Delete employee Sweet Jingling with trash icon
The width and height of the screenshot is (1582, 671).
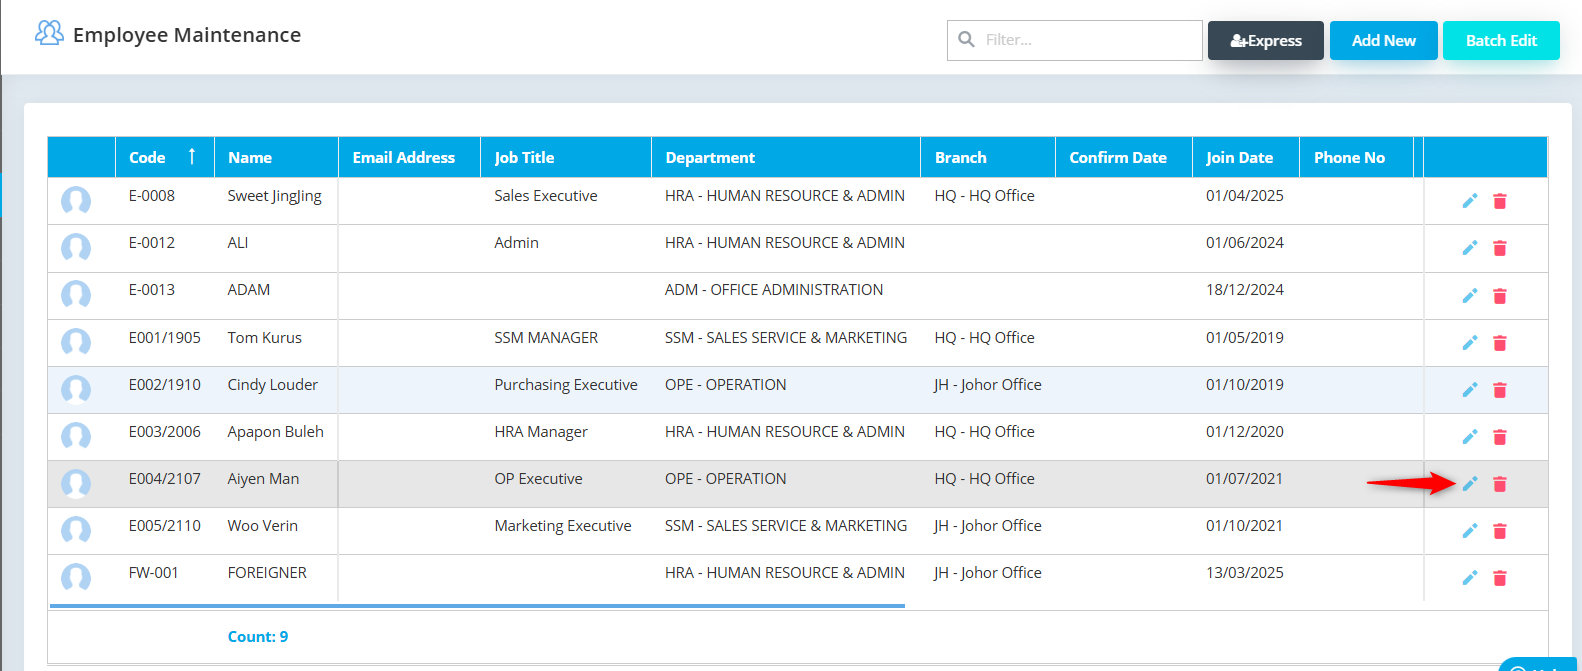pos(1499,201)
